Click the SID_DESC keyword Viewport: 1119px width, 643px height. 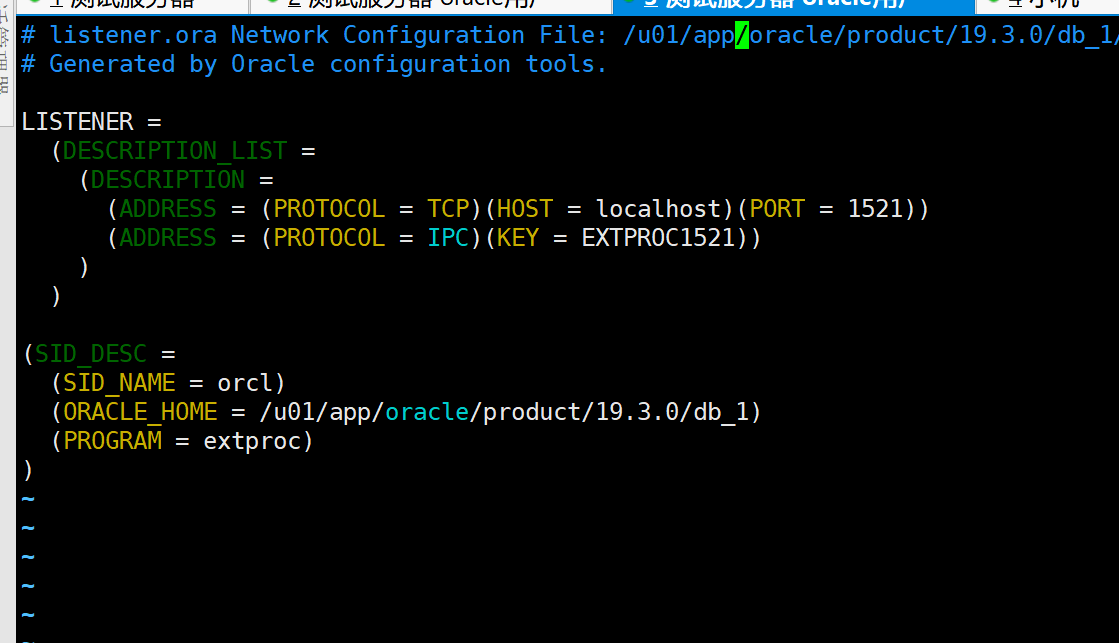point(91,354)
